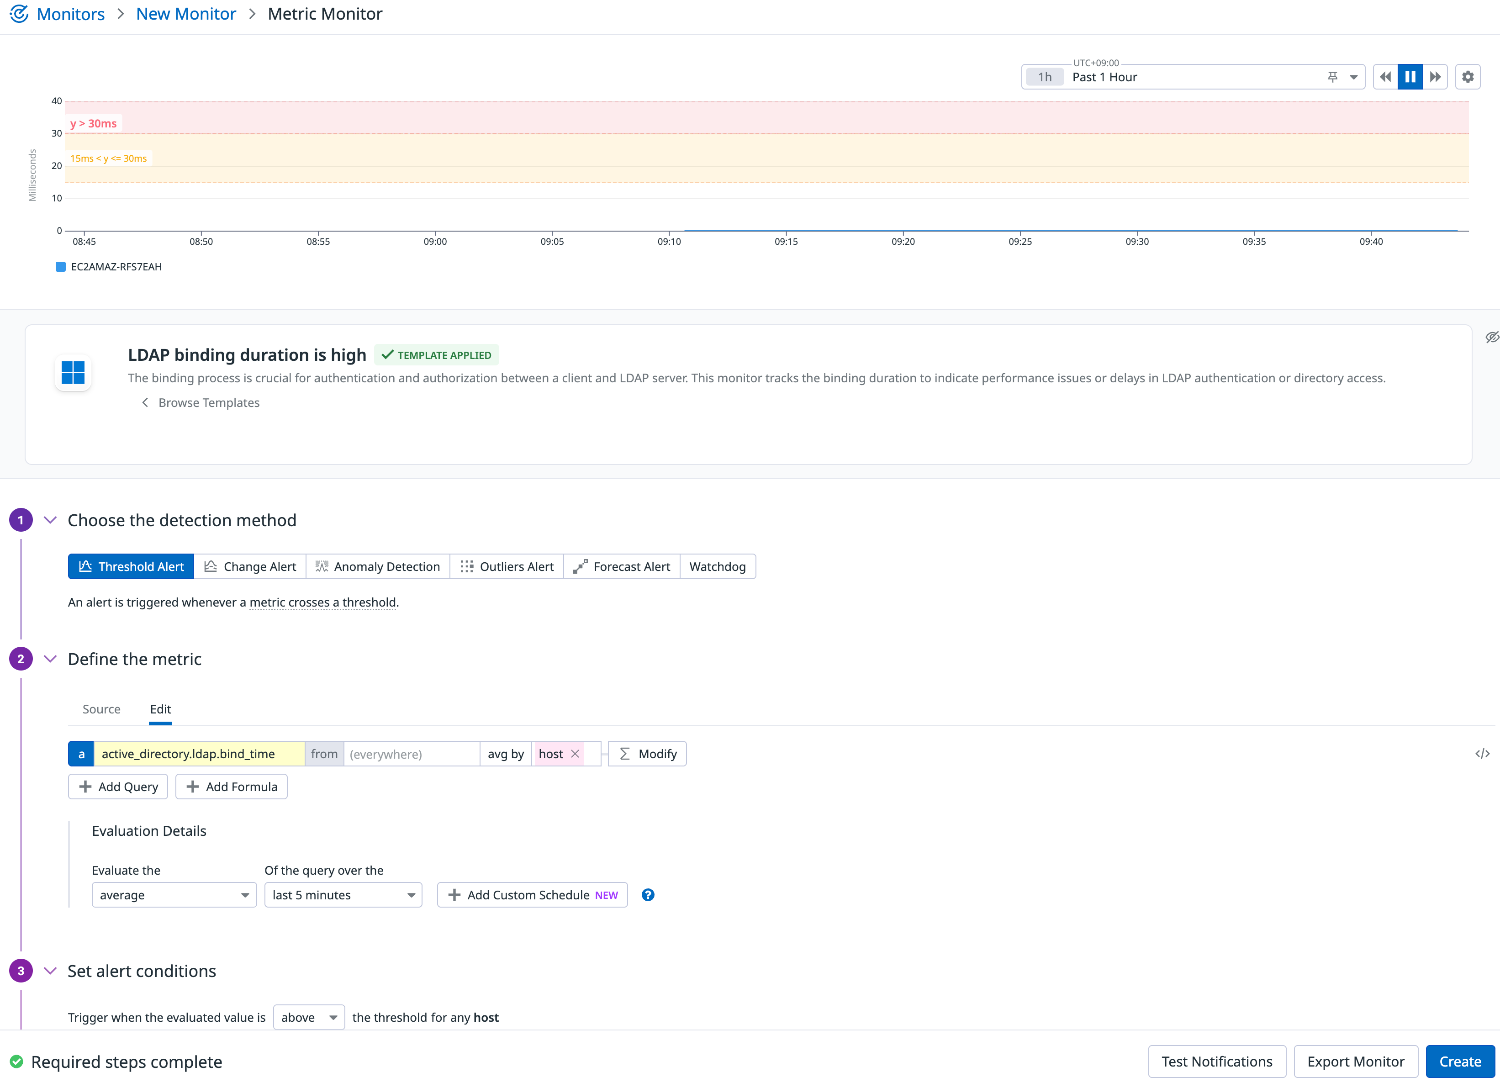Click the Required steps complete checkmark icon

[17, 1062]
